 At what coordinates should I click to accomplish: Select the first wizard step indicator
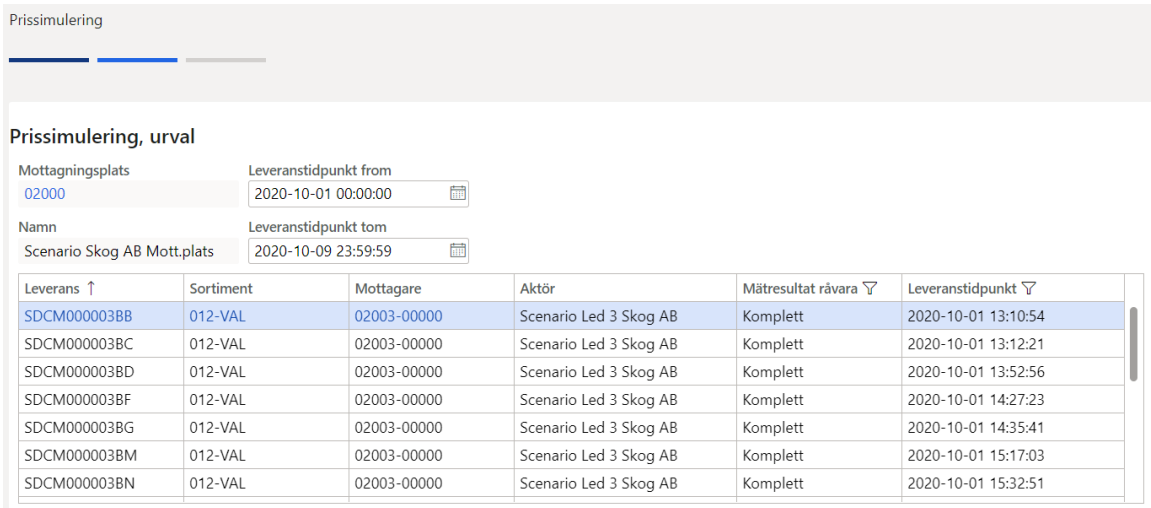tap(49, 59)
